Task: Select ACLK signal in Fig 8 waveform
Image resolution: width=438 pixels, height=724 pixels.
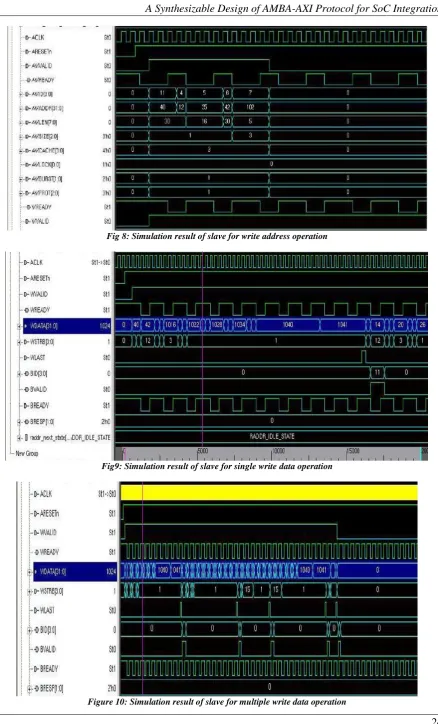Action: (38, 37)
